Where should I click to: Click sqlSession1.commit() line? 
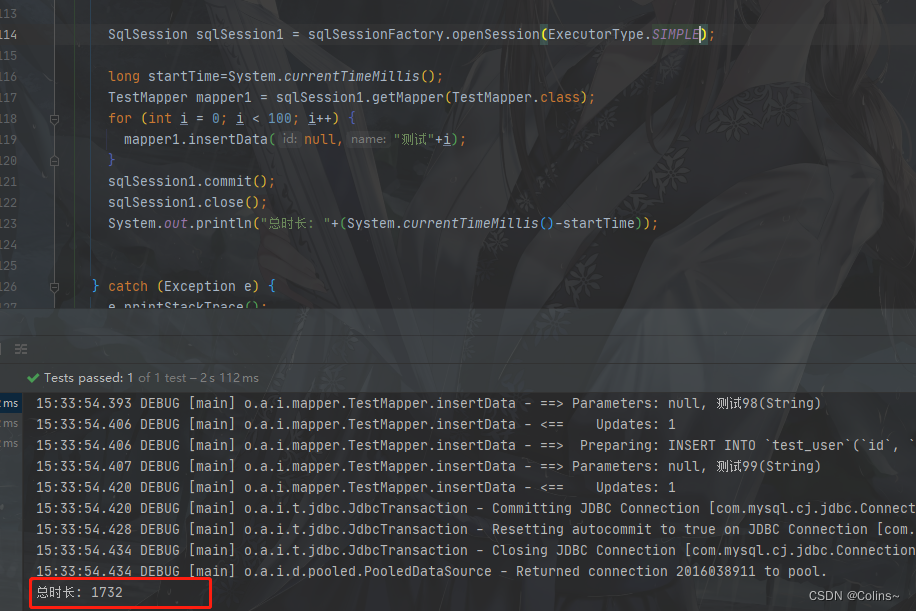coord(191,182)
